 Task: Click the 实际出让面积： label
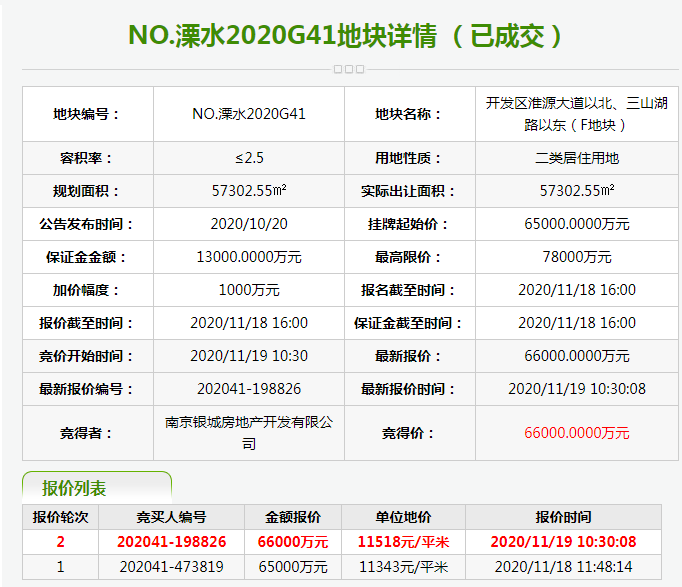408,191
